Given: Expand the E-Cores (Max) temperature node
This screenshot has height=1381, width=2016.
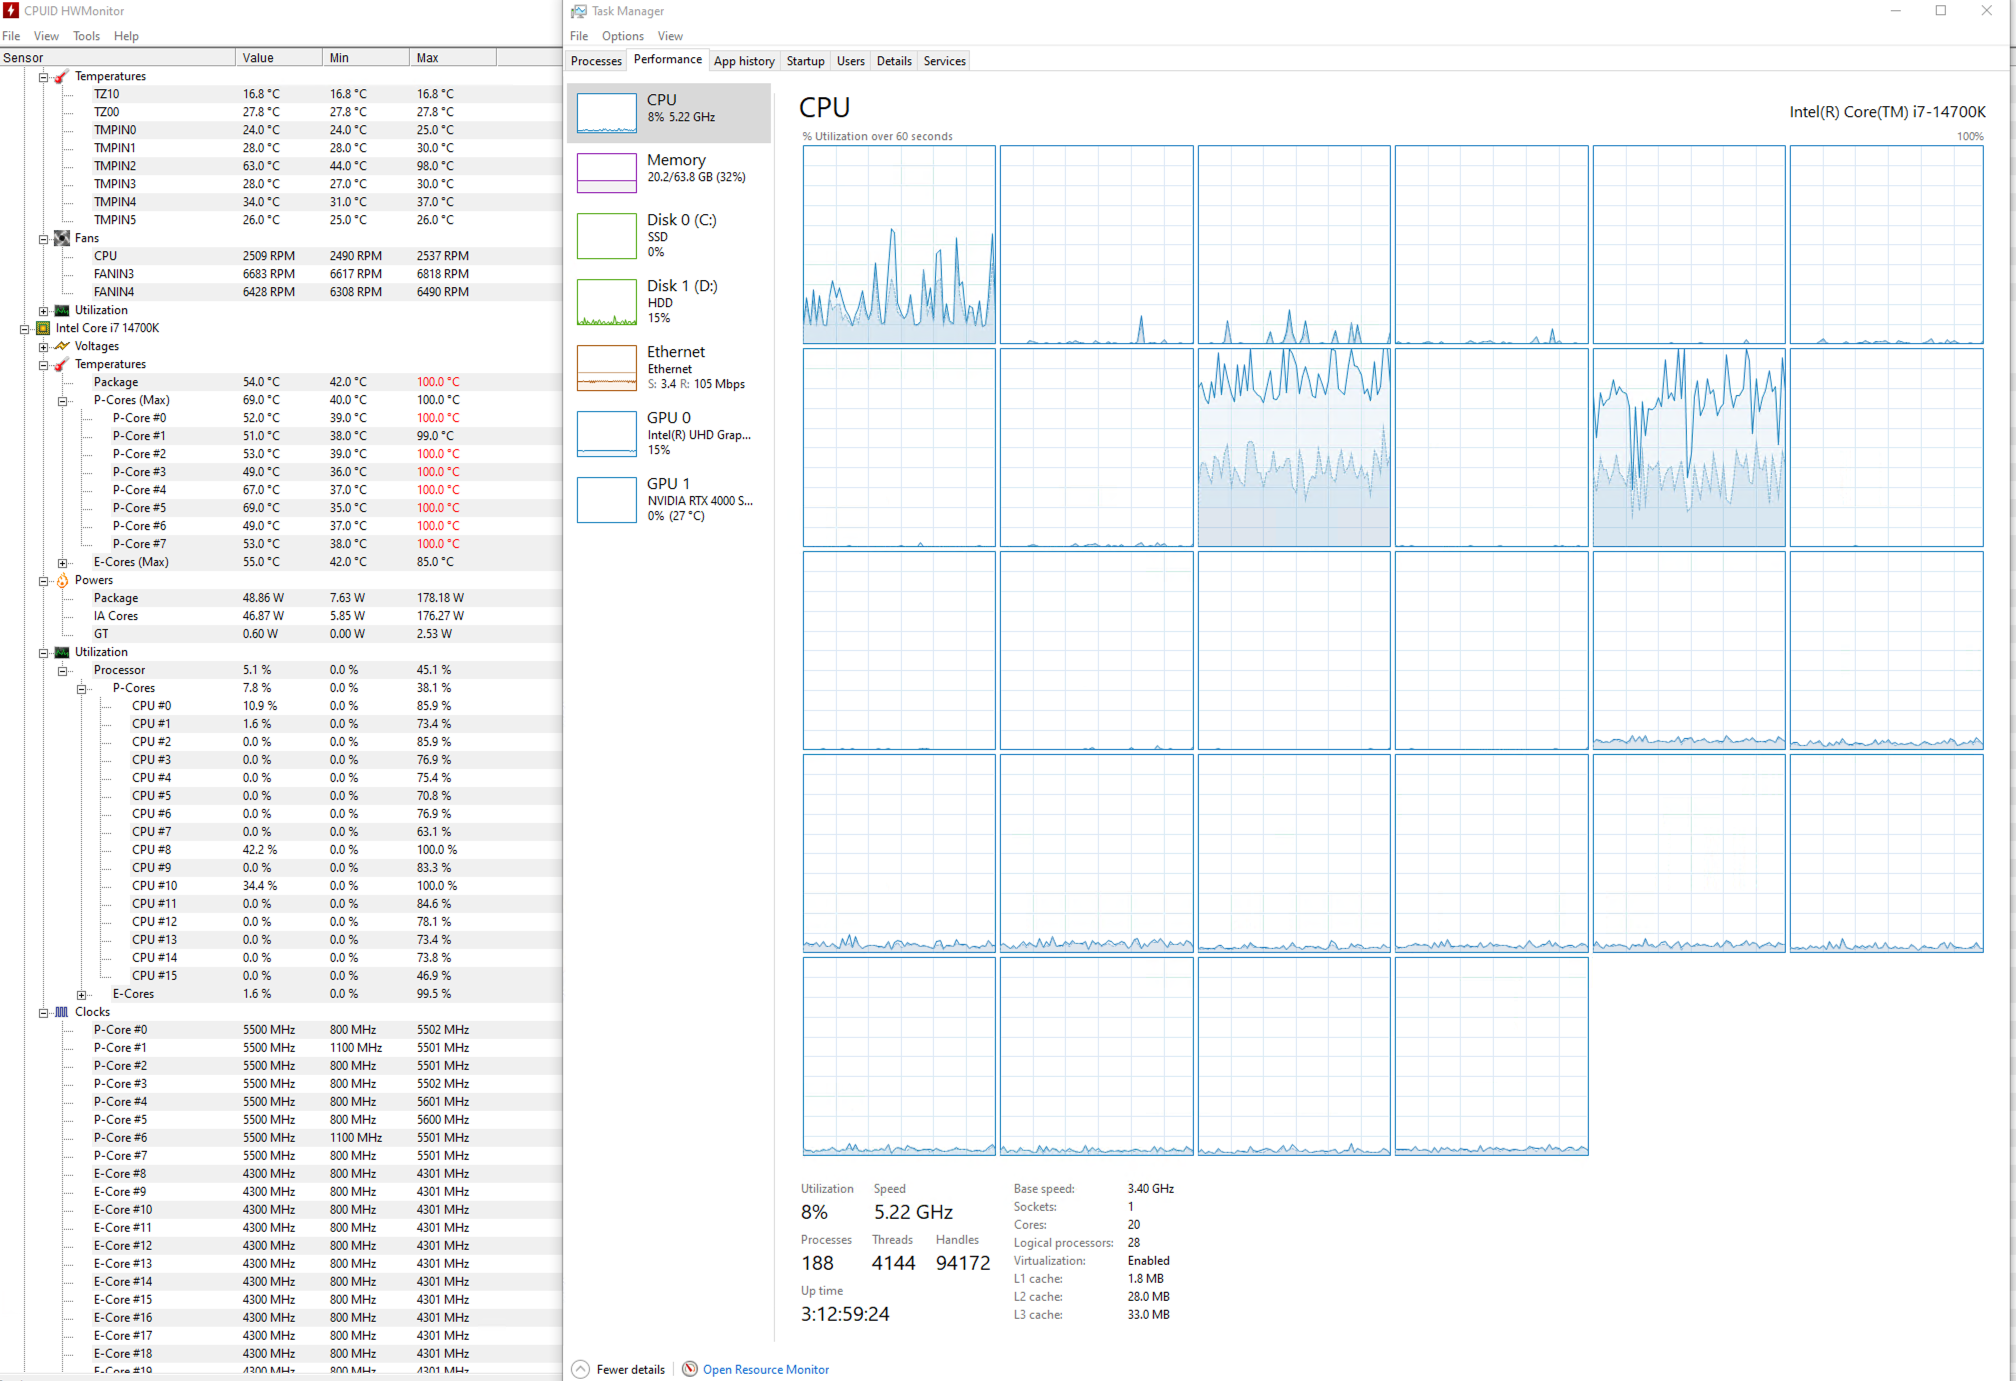Looking at the screenshot, I should [x=62, y=563].
